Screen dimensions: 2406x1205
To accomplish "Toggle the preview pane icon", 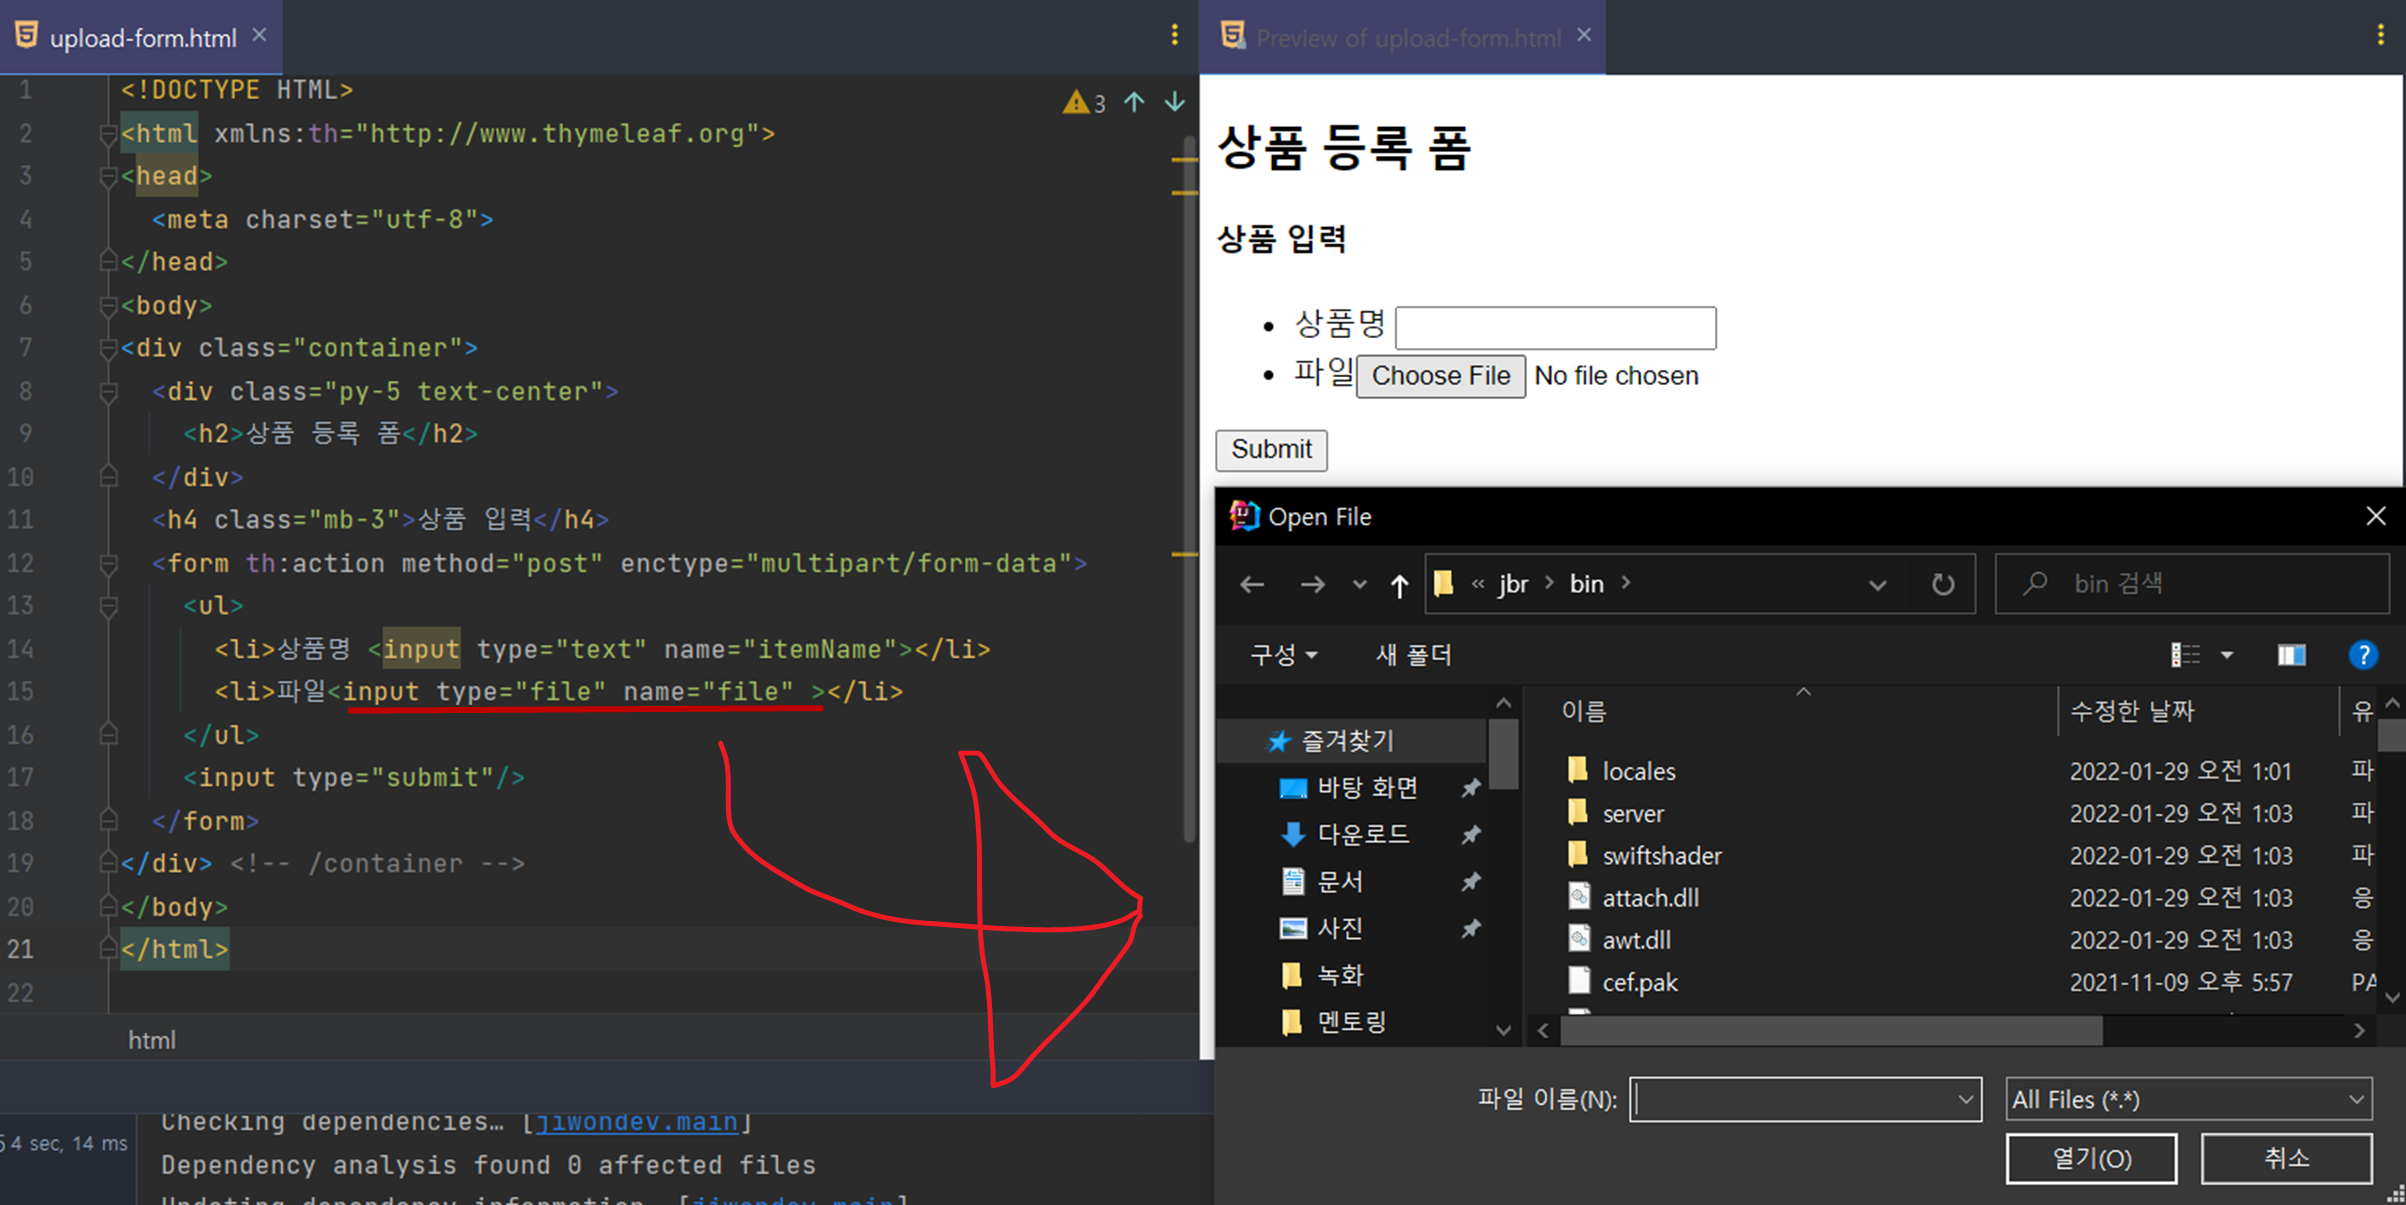I will (x=2291, y=655).
